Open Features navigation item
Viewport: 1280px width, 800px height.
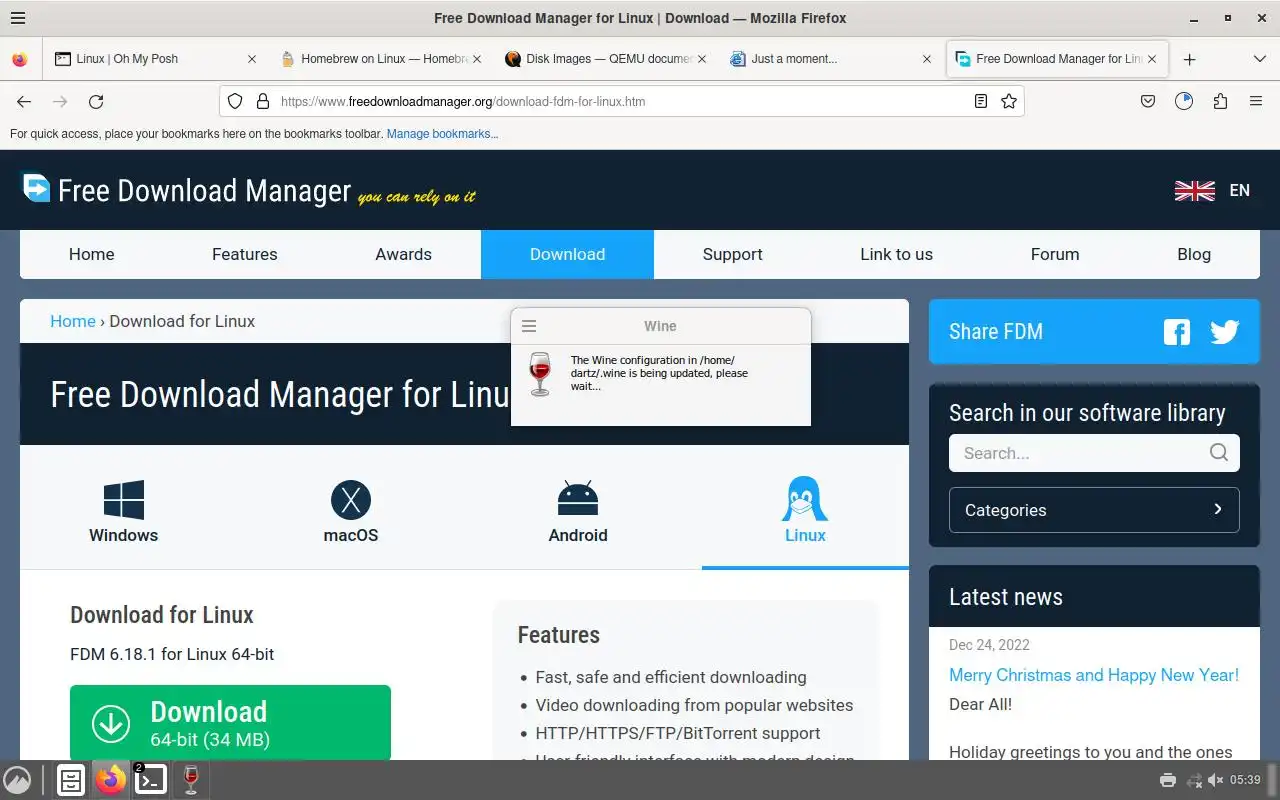coord(245,254)
